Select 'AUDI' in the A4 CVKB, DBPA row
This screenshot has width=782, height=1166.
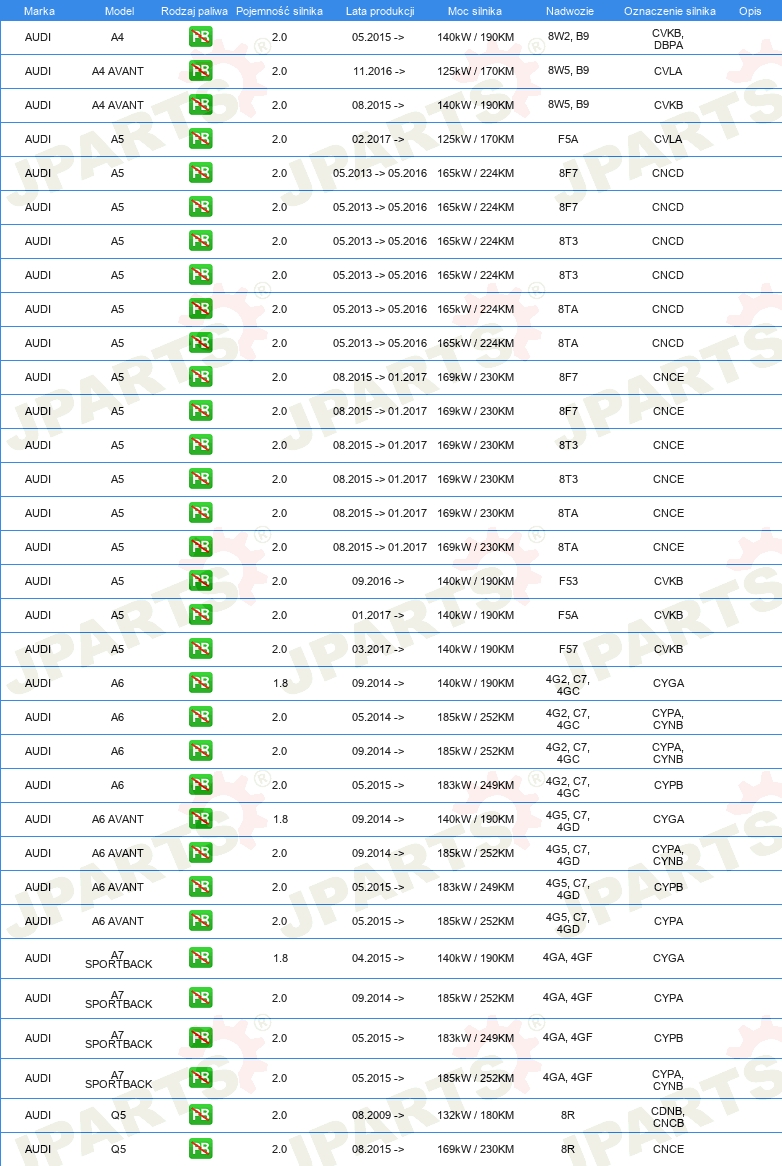click(x=38, y=37)
